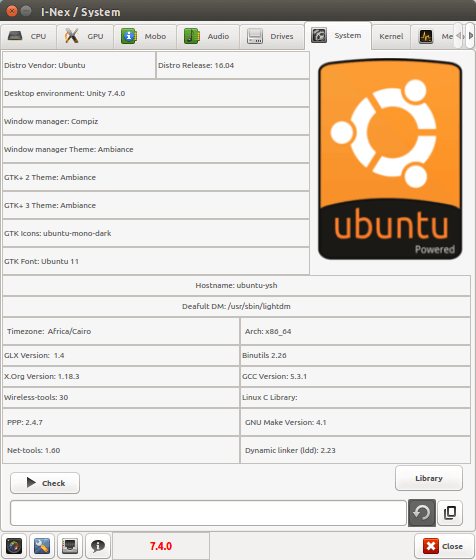The image size is (476, 560).
Task: Open the Library button
Action: (x=429, y=478)
